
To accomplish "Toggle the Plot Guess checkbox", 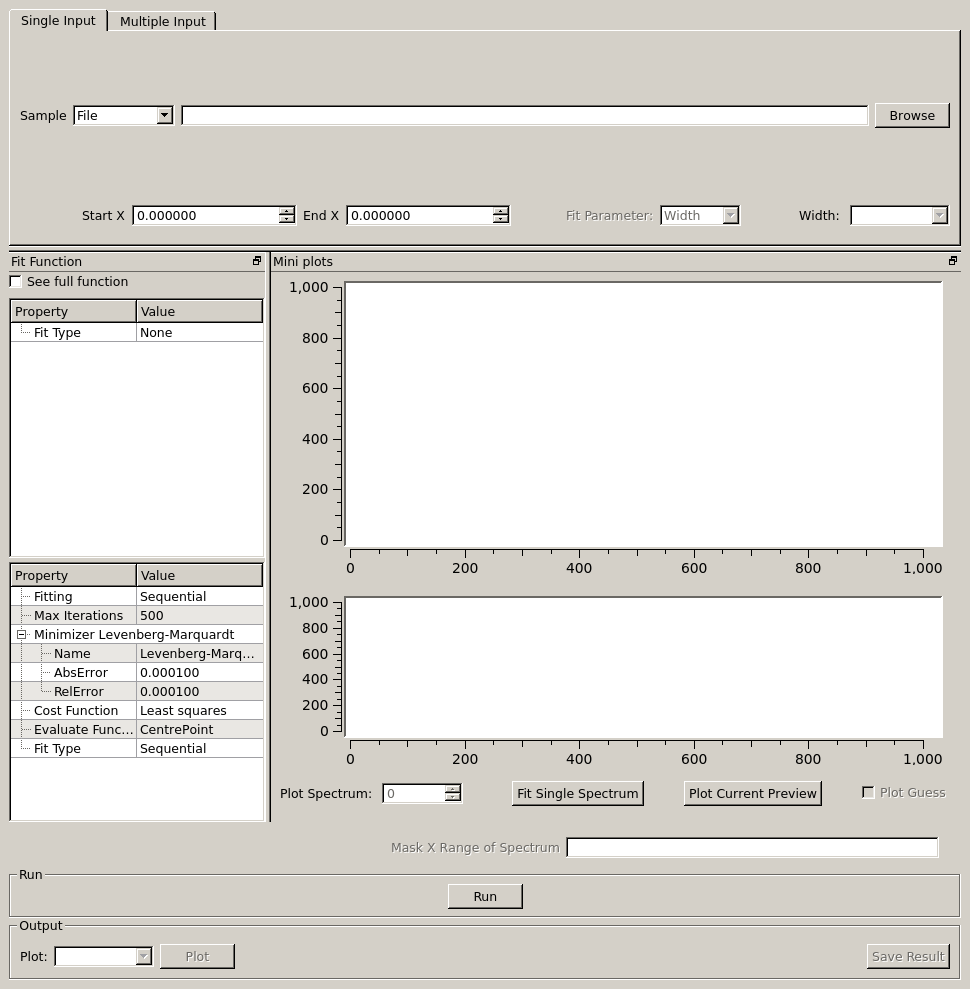I will 868,792.
